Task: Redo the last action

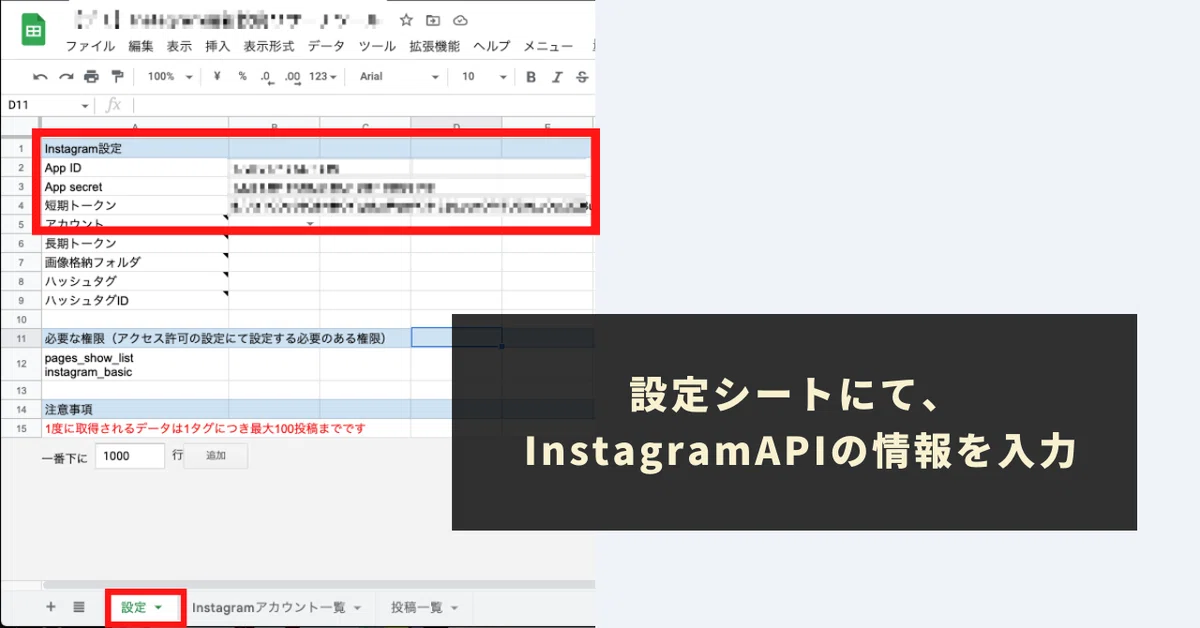Action: tap(66, 77)
